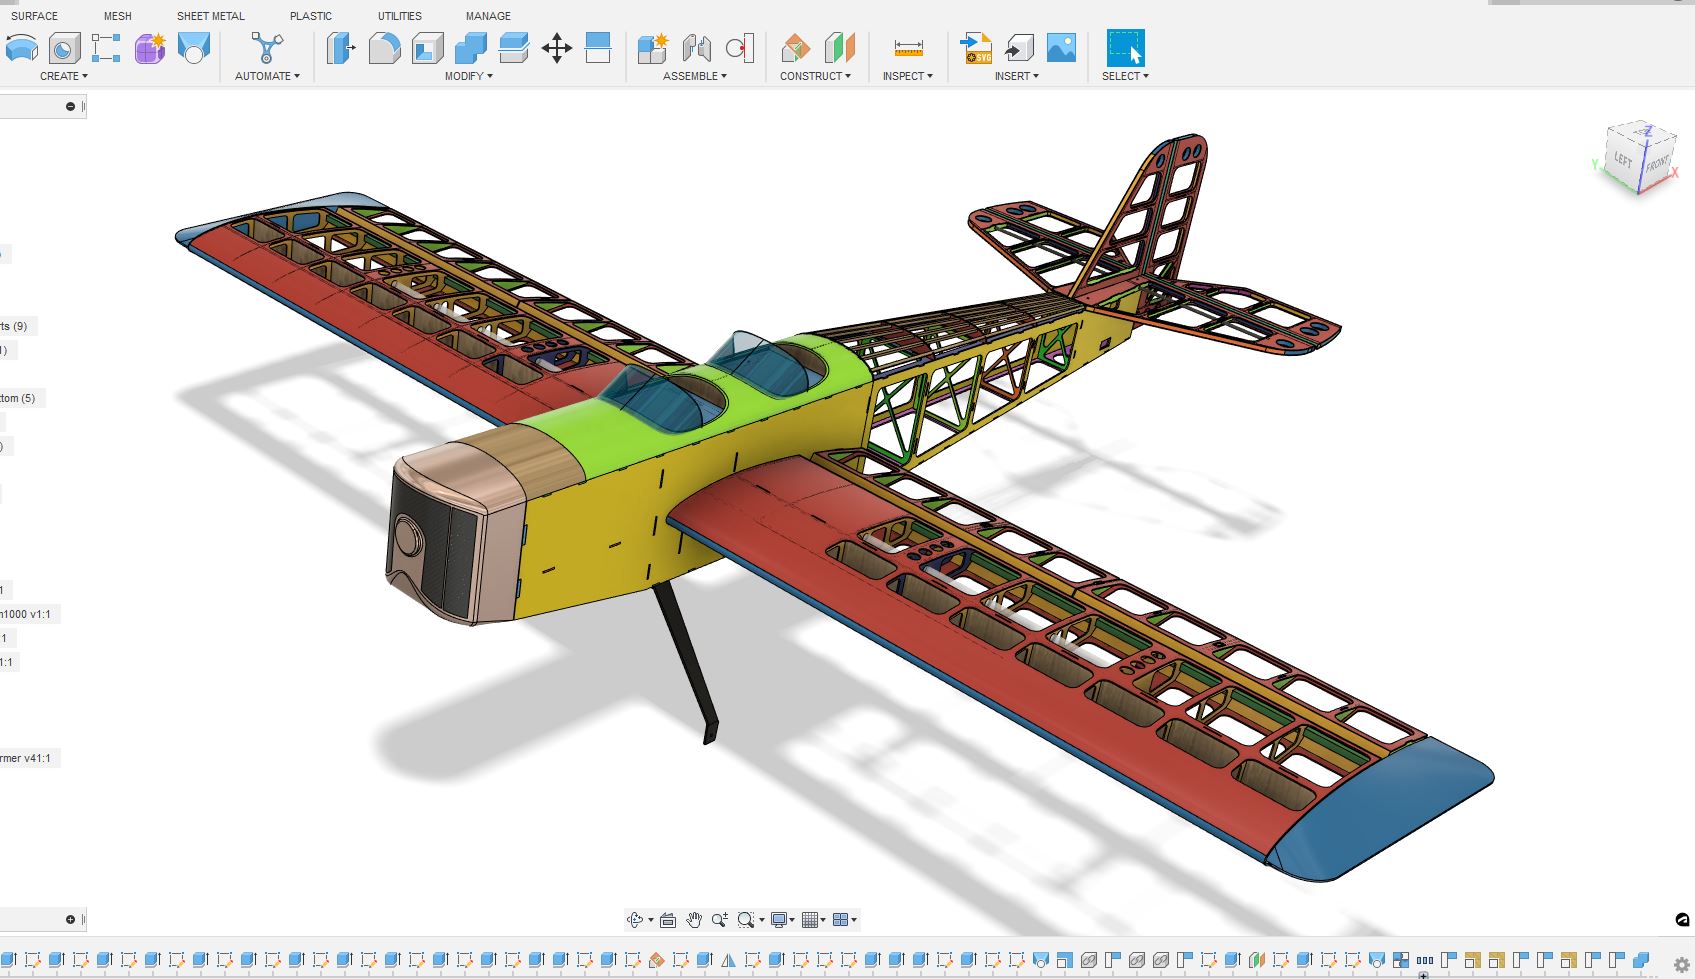Click the Insert SVG icon
Image resolution: width=1695 pixels, height=979 pixels.
976,48
